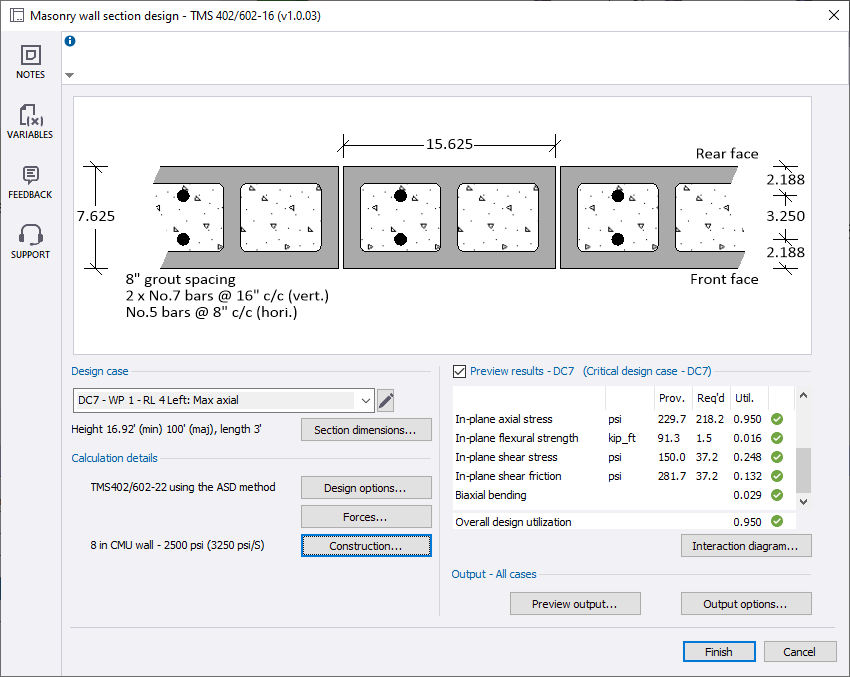Show the Interaction diagram
This screenshot has height=677, width=850.
pyautogui.click(x=746, y=546)
